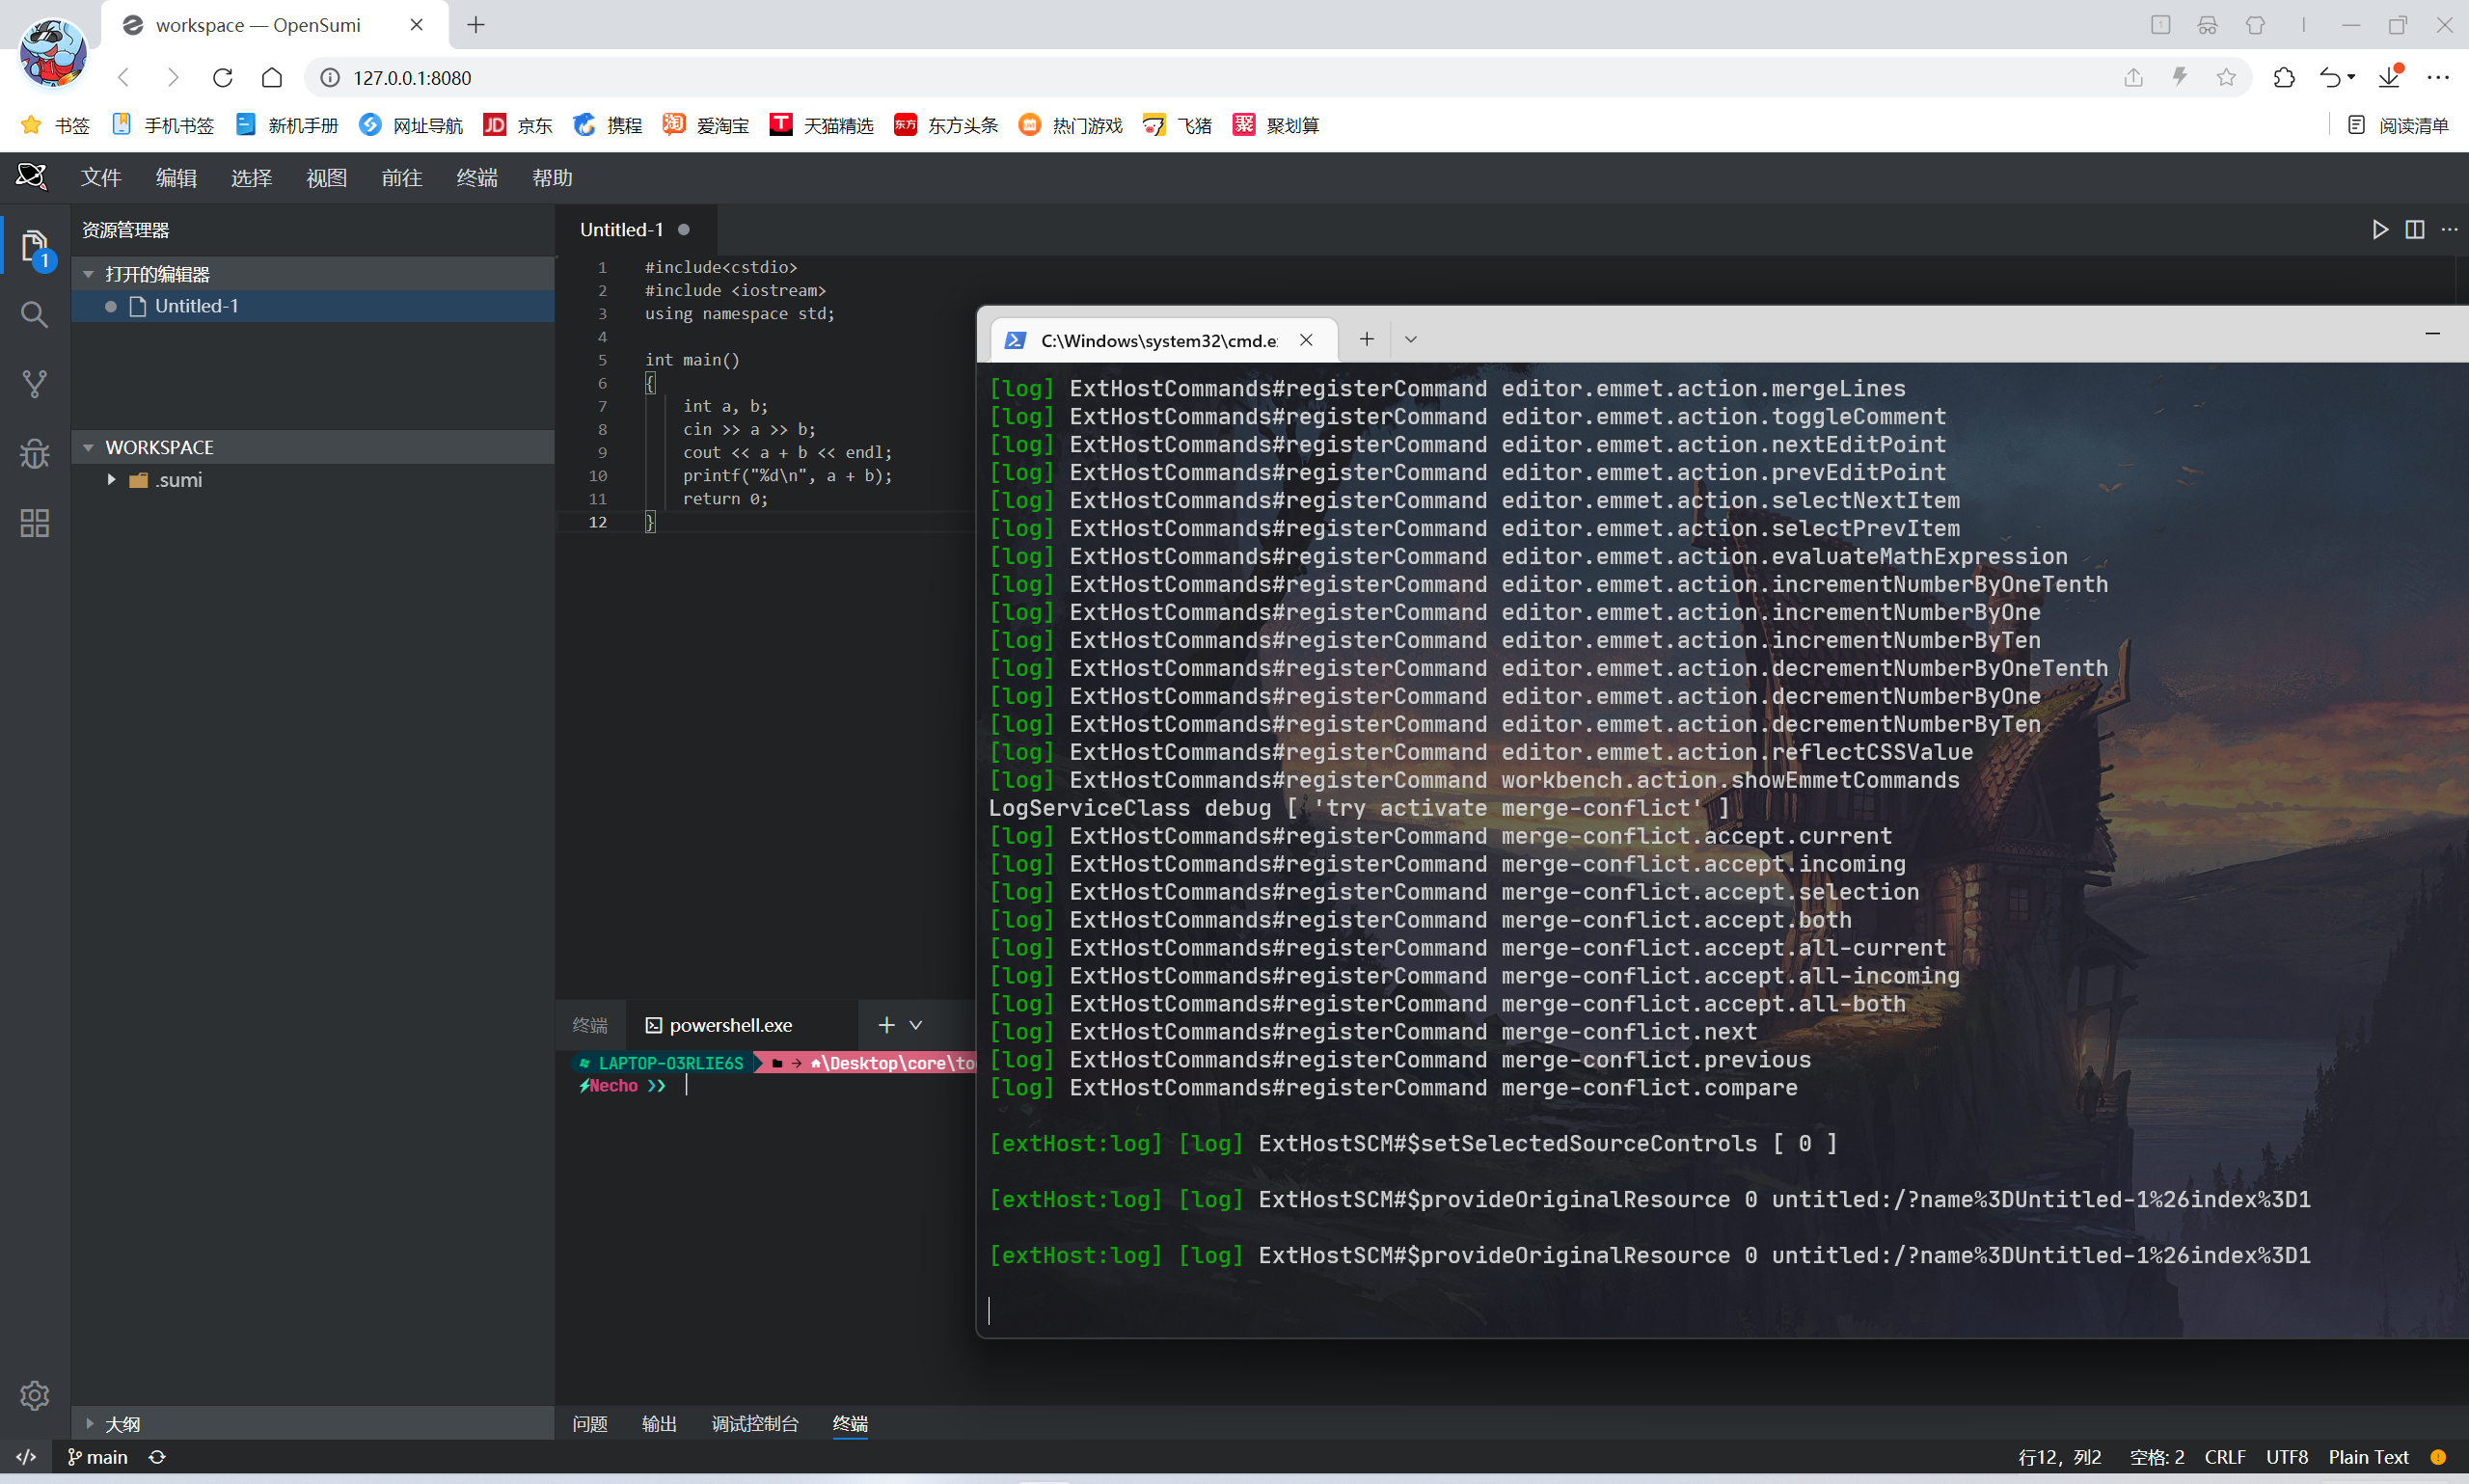Open the 帮助 menu
This screenshot has height=1484, width=2469.
pos(552,178)
